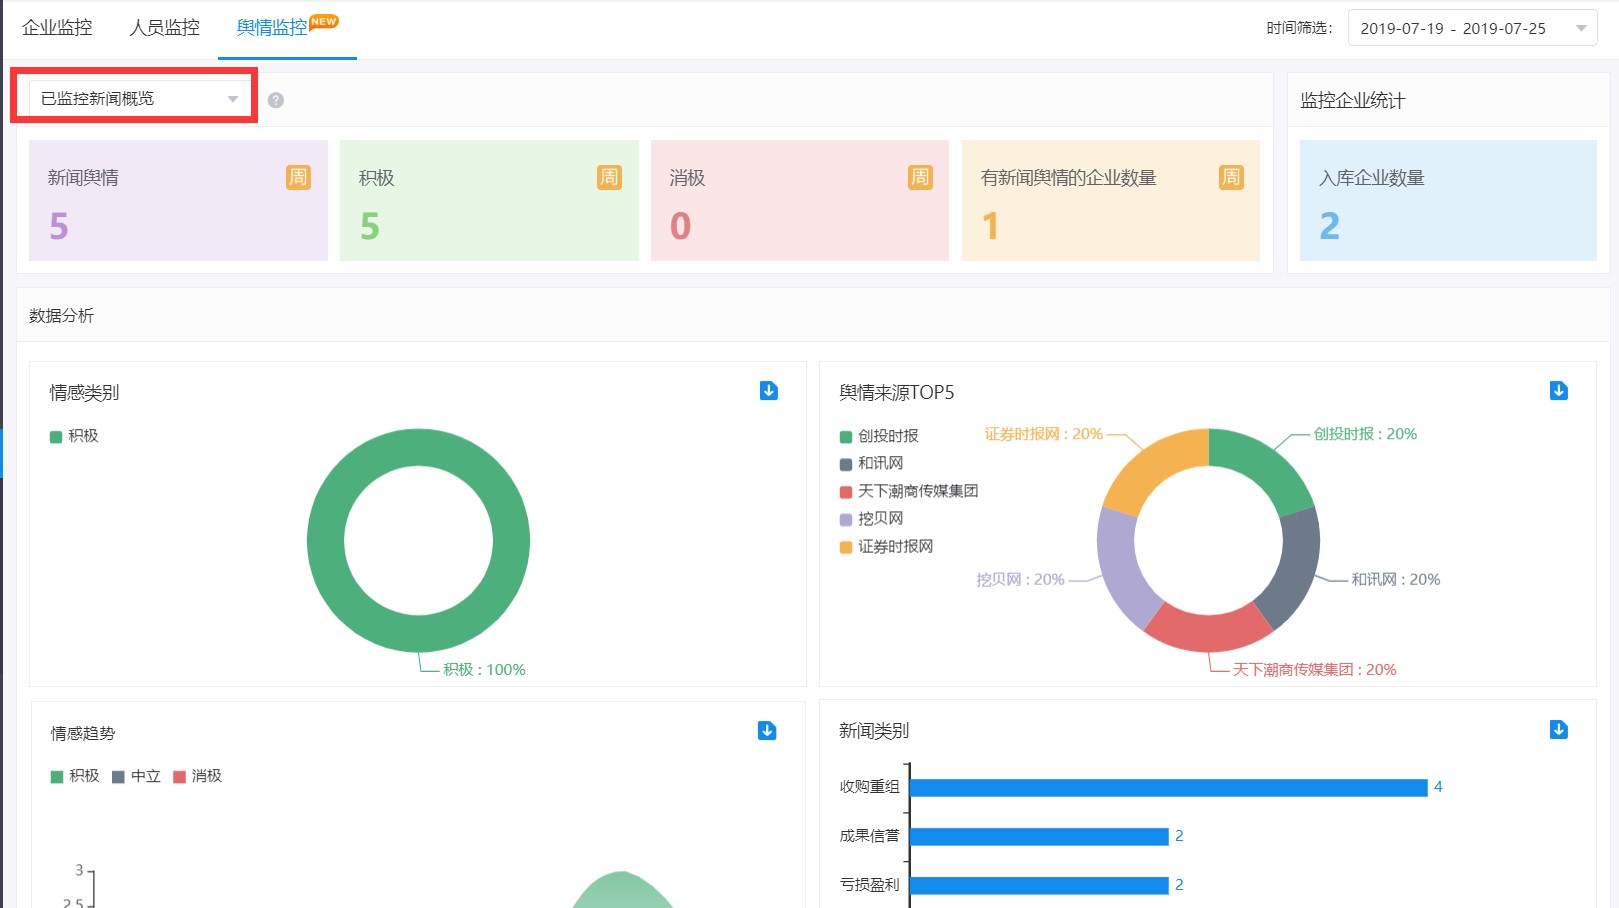The height and width of the screenshot is (908, 1619).
Task: Click the 舆情来源TOP5 chart title
Action: point(896,393)
